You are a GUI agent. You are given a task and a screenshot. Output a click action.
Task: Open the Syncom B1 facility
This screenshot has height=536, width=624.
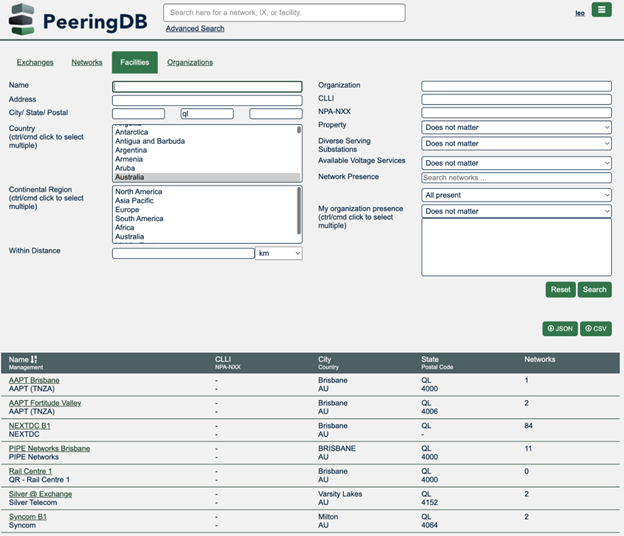pyautogui.click(x=27, y=517)
